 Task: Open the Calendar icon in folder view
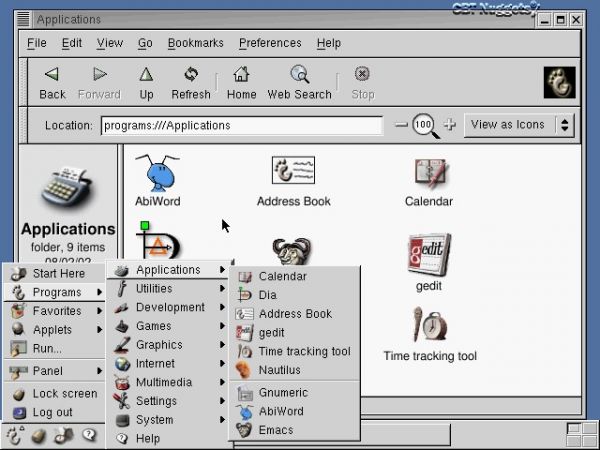(430, 173)
